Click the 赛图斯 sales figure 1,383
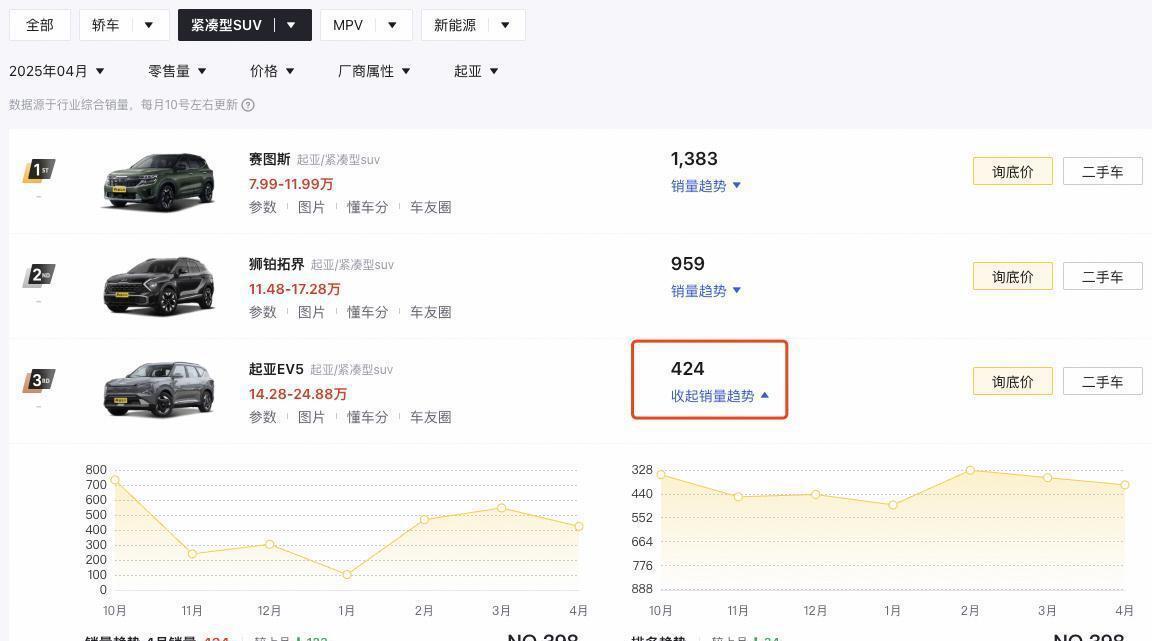This screenshot has height=641, width=1152. 694,159
